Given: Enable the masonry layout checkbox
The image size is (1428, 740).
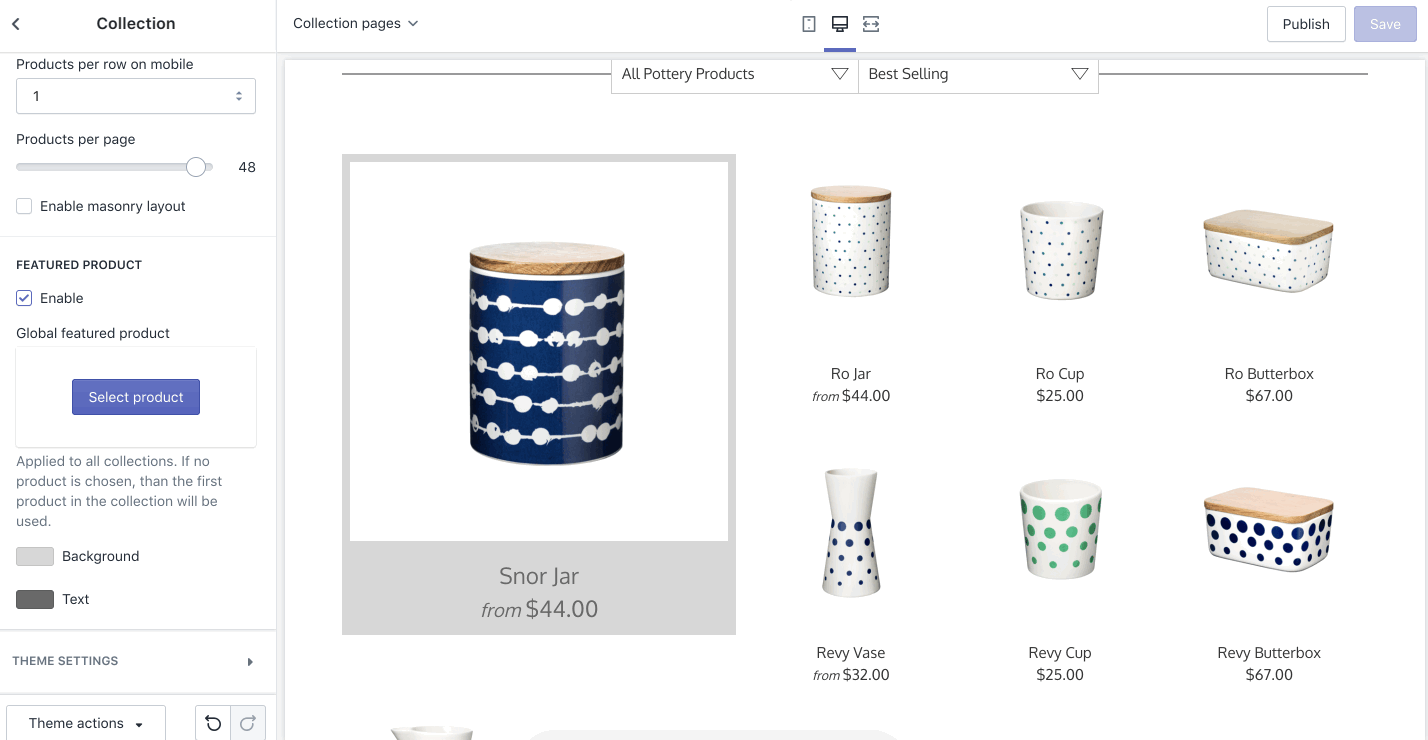Looking at the screenshot, I should tap(24, 206).
